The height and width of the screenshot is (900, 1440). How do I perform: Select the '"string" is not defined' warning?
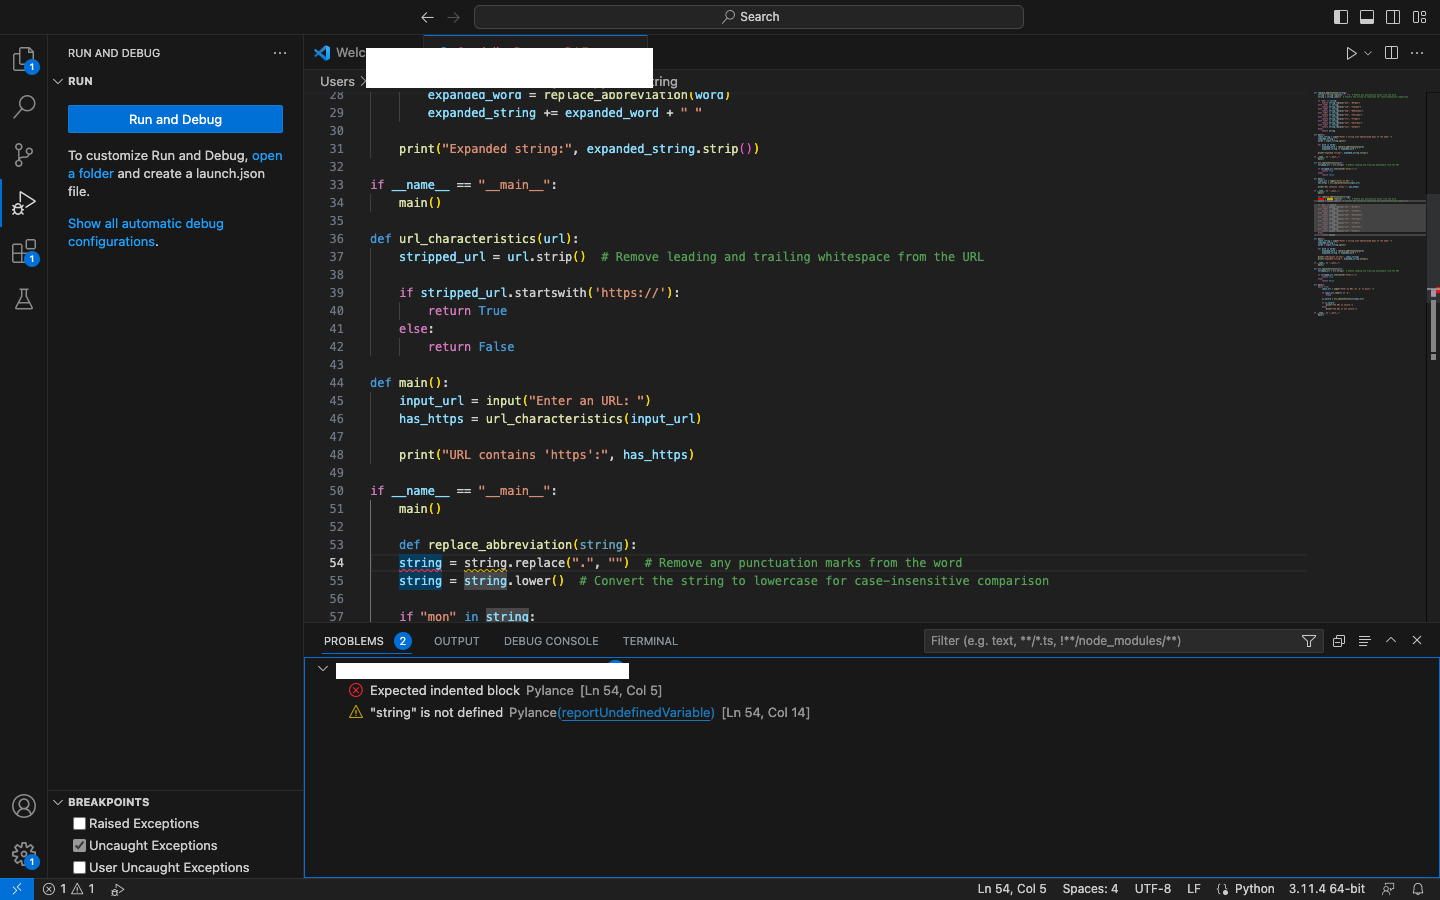point(436,712)
